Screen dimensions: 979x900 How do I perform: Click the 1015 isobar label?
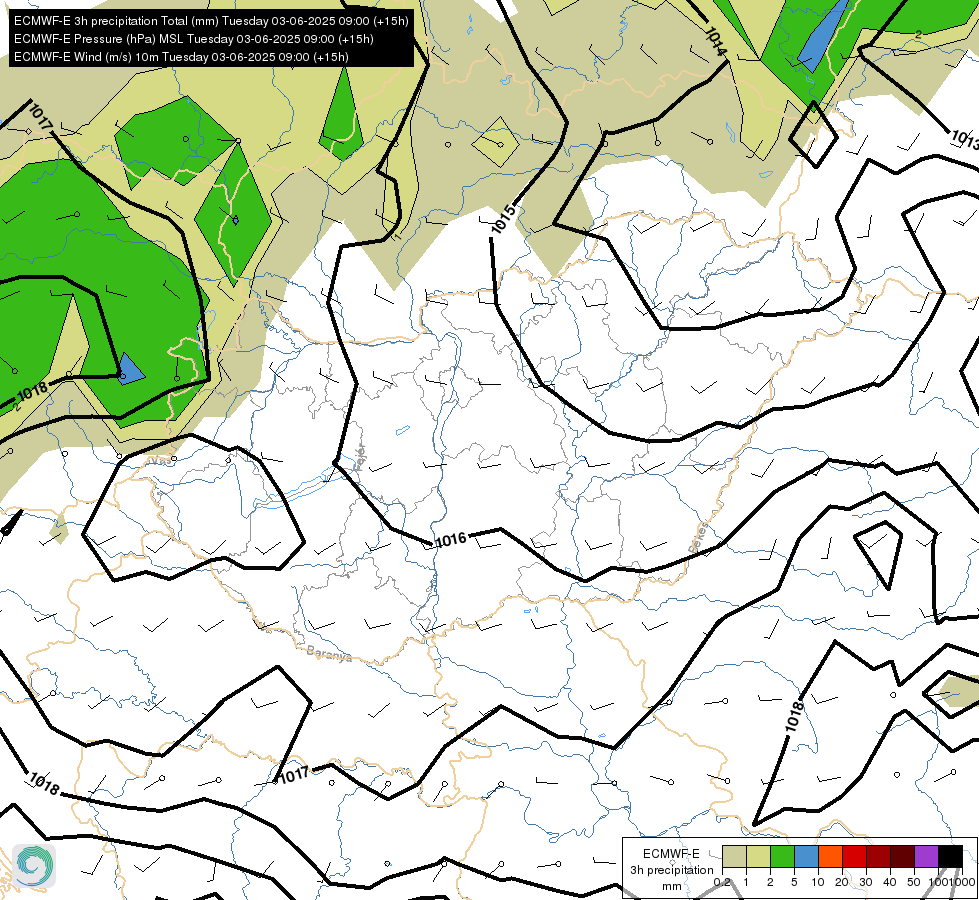tap(503, 219)
